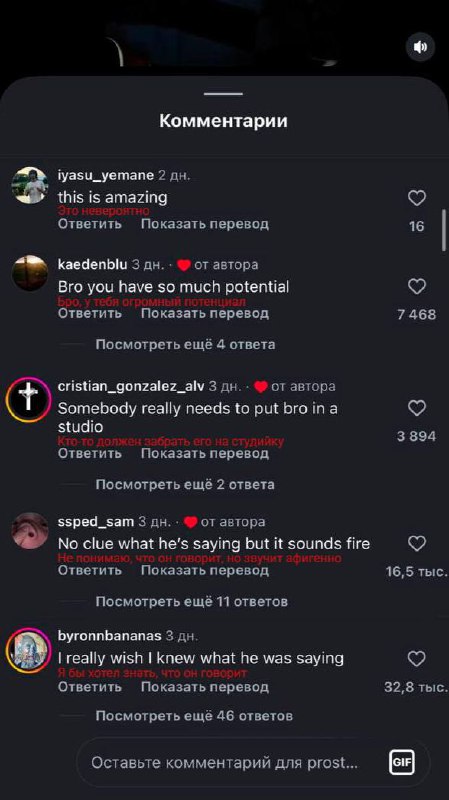
Task: Open the GIF picker icon
Action: 402,762
